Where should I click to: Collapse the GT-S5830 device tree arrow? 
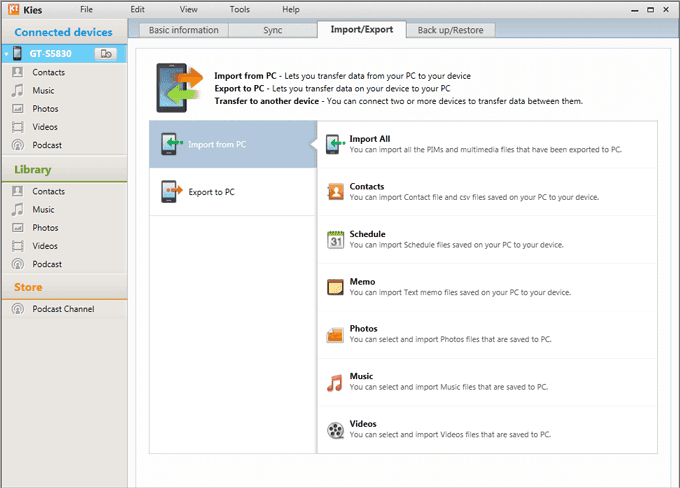(7, 54)
